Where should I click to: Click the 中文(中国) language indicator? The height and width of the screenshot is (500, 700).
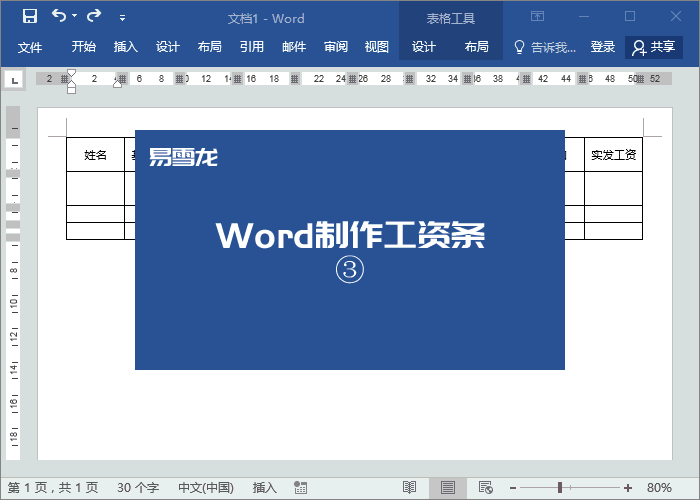tap(206, 488)
